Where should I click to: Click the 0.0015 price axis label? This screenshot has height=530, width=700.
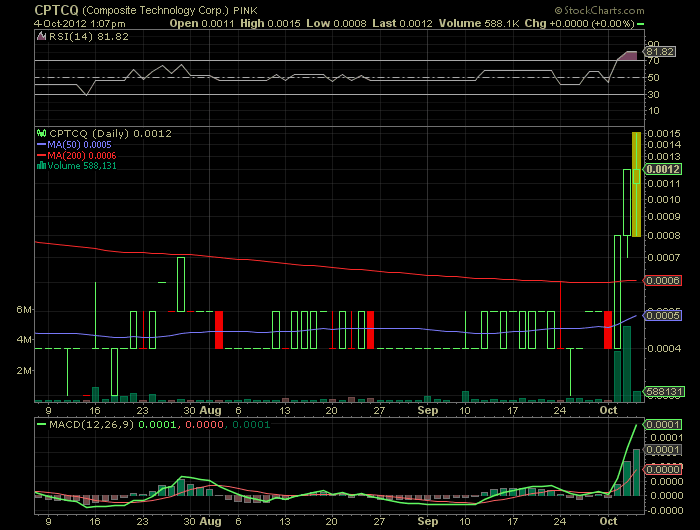[x=664, y=133]
